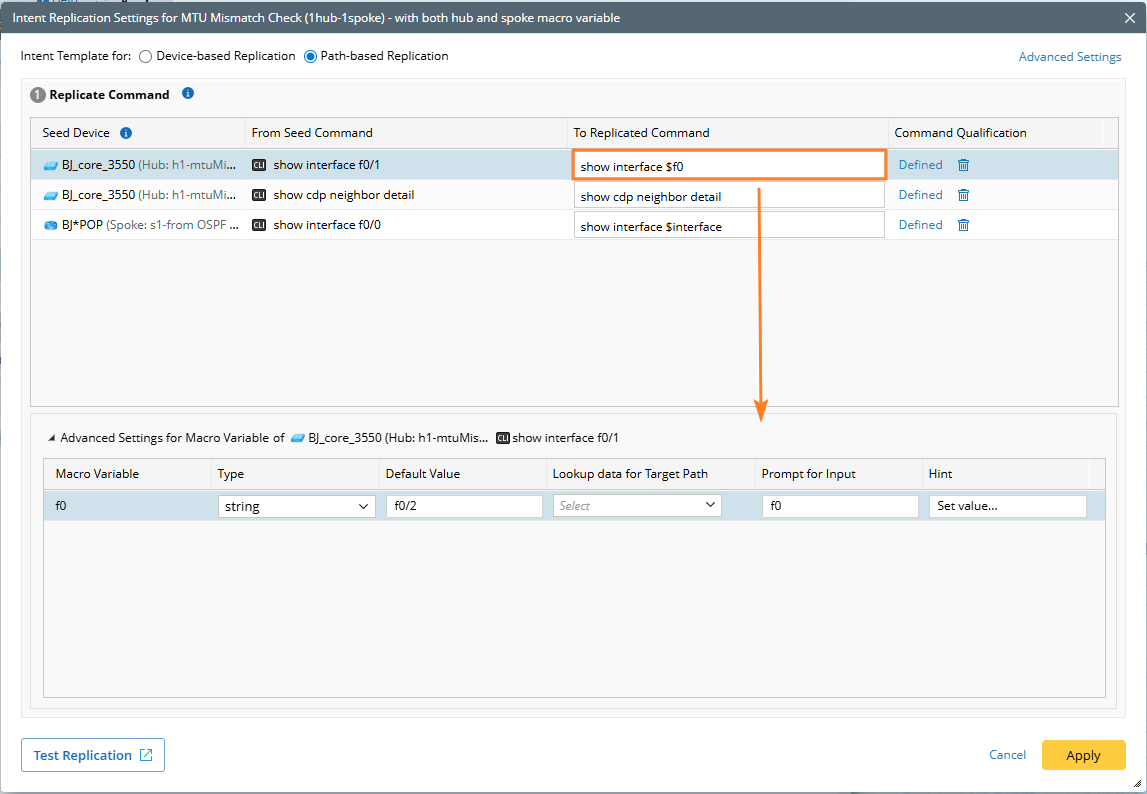The width and height of the screenshot is (1147, 794).
Task: Click trash icon for show cdp neighbor detail
Action: 963,195
